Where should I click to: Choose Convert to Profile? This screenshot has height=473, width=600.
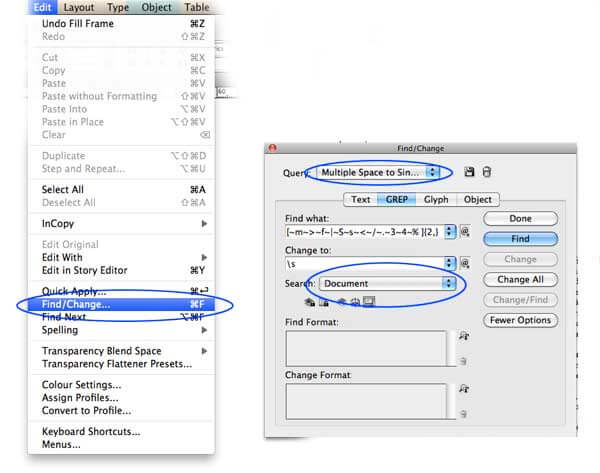point(122,410)
